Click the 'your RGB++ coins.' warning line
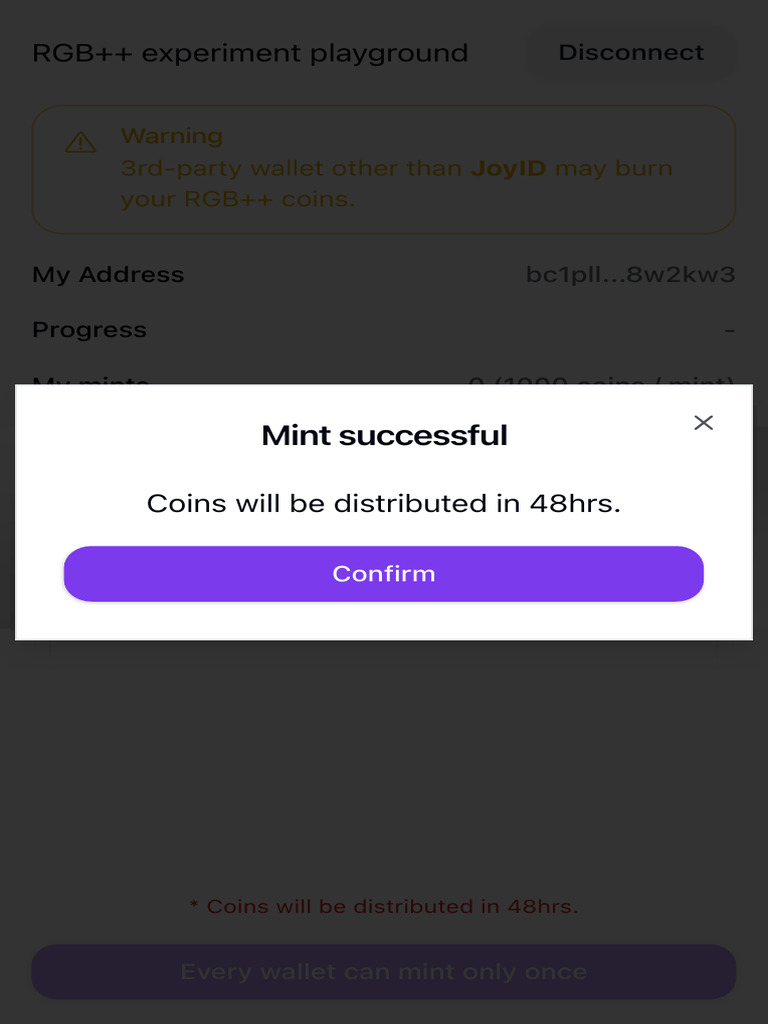Screen dimensions: 768x1024 tap(238, 199)
